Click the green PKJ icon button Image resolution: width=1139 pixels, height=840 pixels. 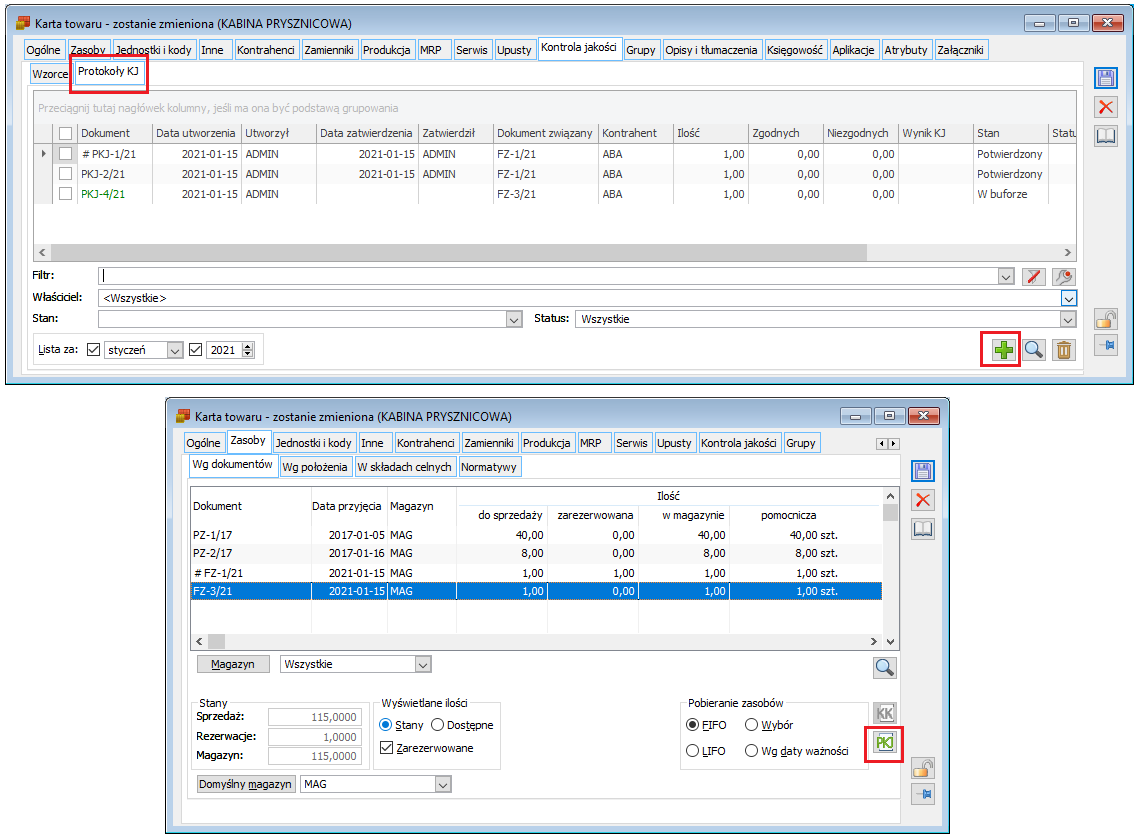[884, 743]
